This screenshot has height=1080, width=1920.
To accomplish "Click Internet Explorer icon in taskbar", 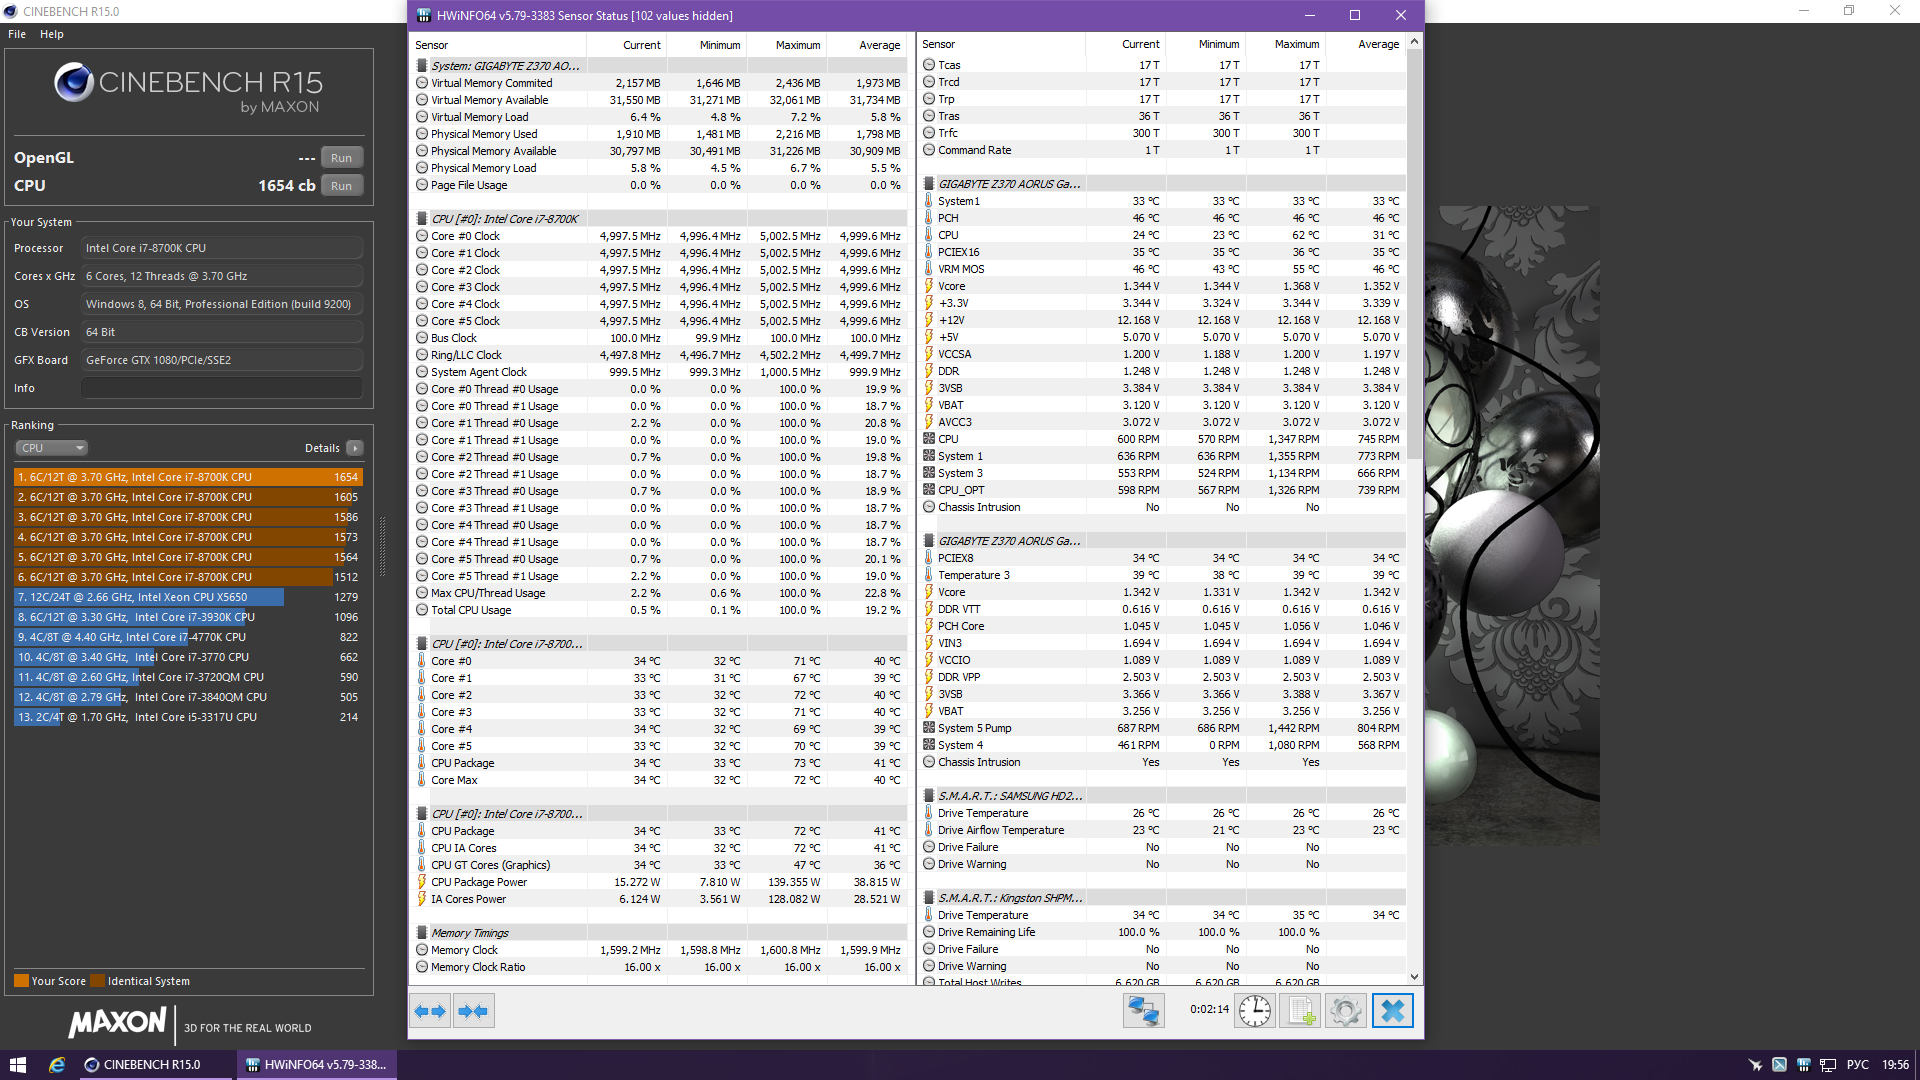I will click(x=57, y=1065).
